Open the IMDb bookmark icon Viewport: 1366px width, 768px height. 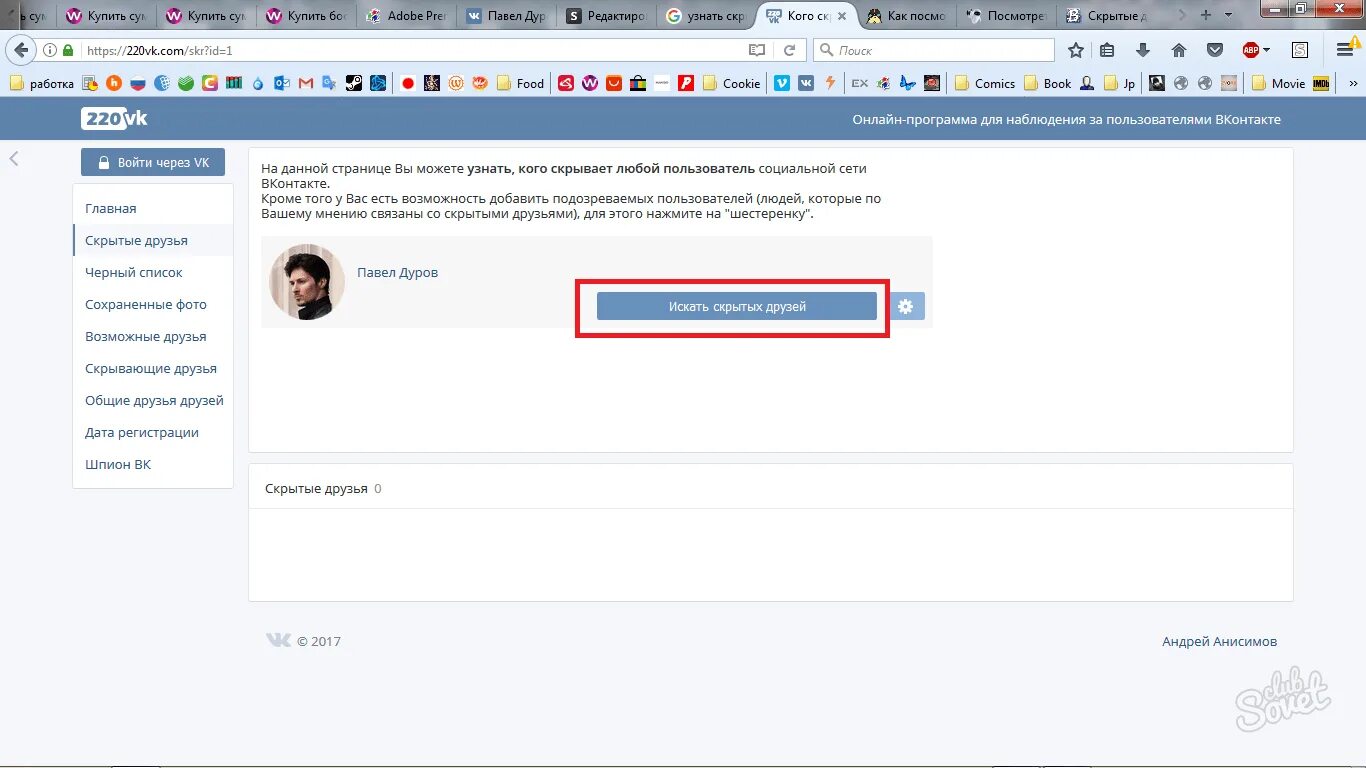(1320, 84)
